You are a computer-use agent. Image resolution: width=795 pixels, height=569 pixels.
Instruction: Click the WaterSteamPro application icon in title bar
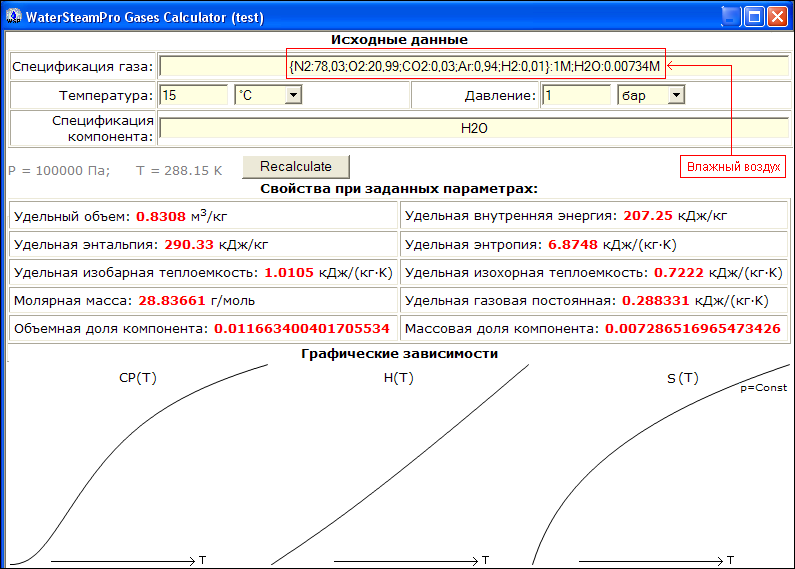coord(14,16)
